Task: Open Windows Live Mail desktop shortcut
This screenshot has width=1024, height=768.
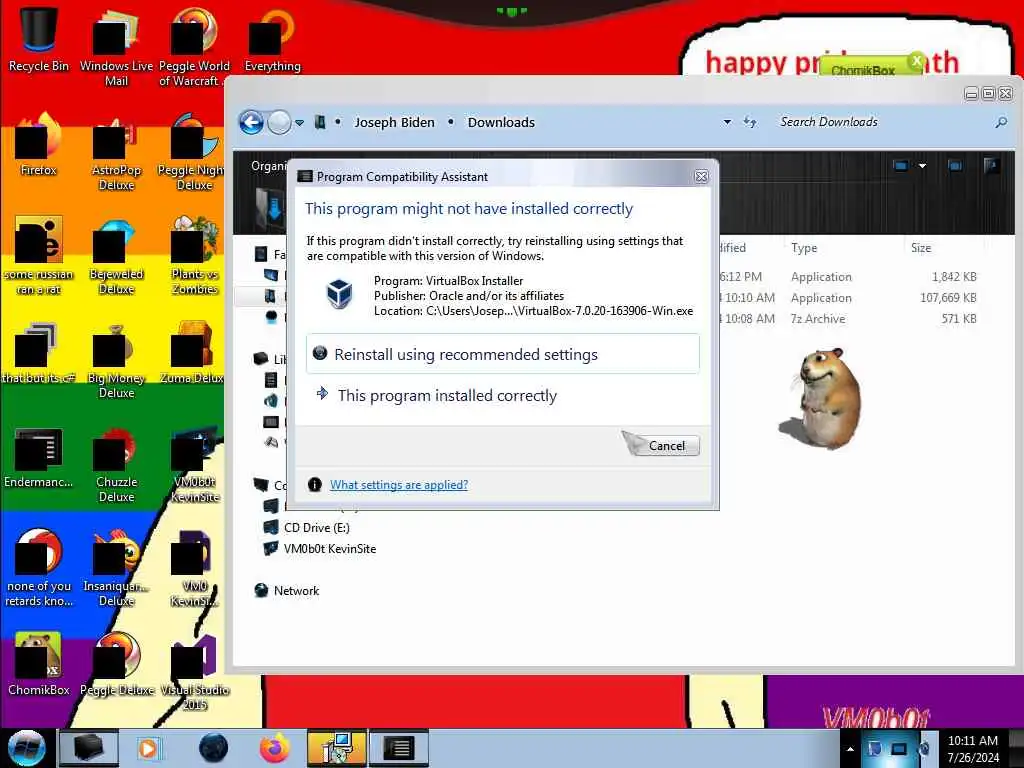Action: point(116,47)
